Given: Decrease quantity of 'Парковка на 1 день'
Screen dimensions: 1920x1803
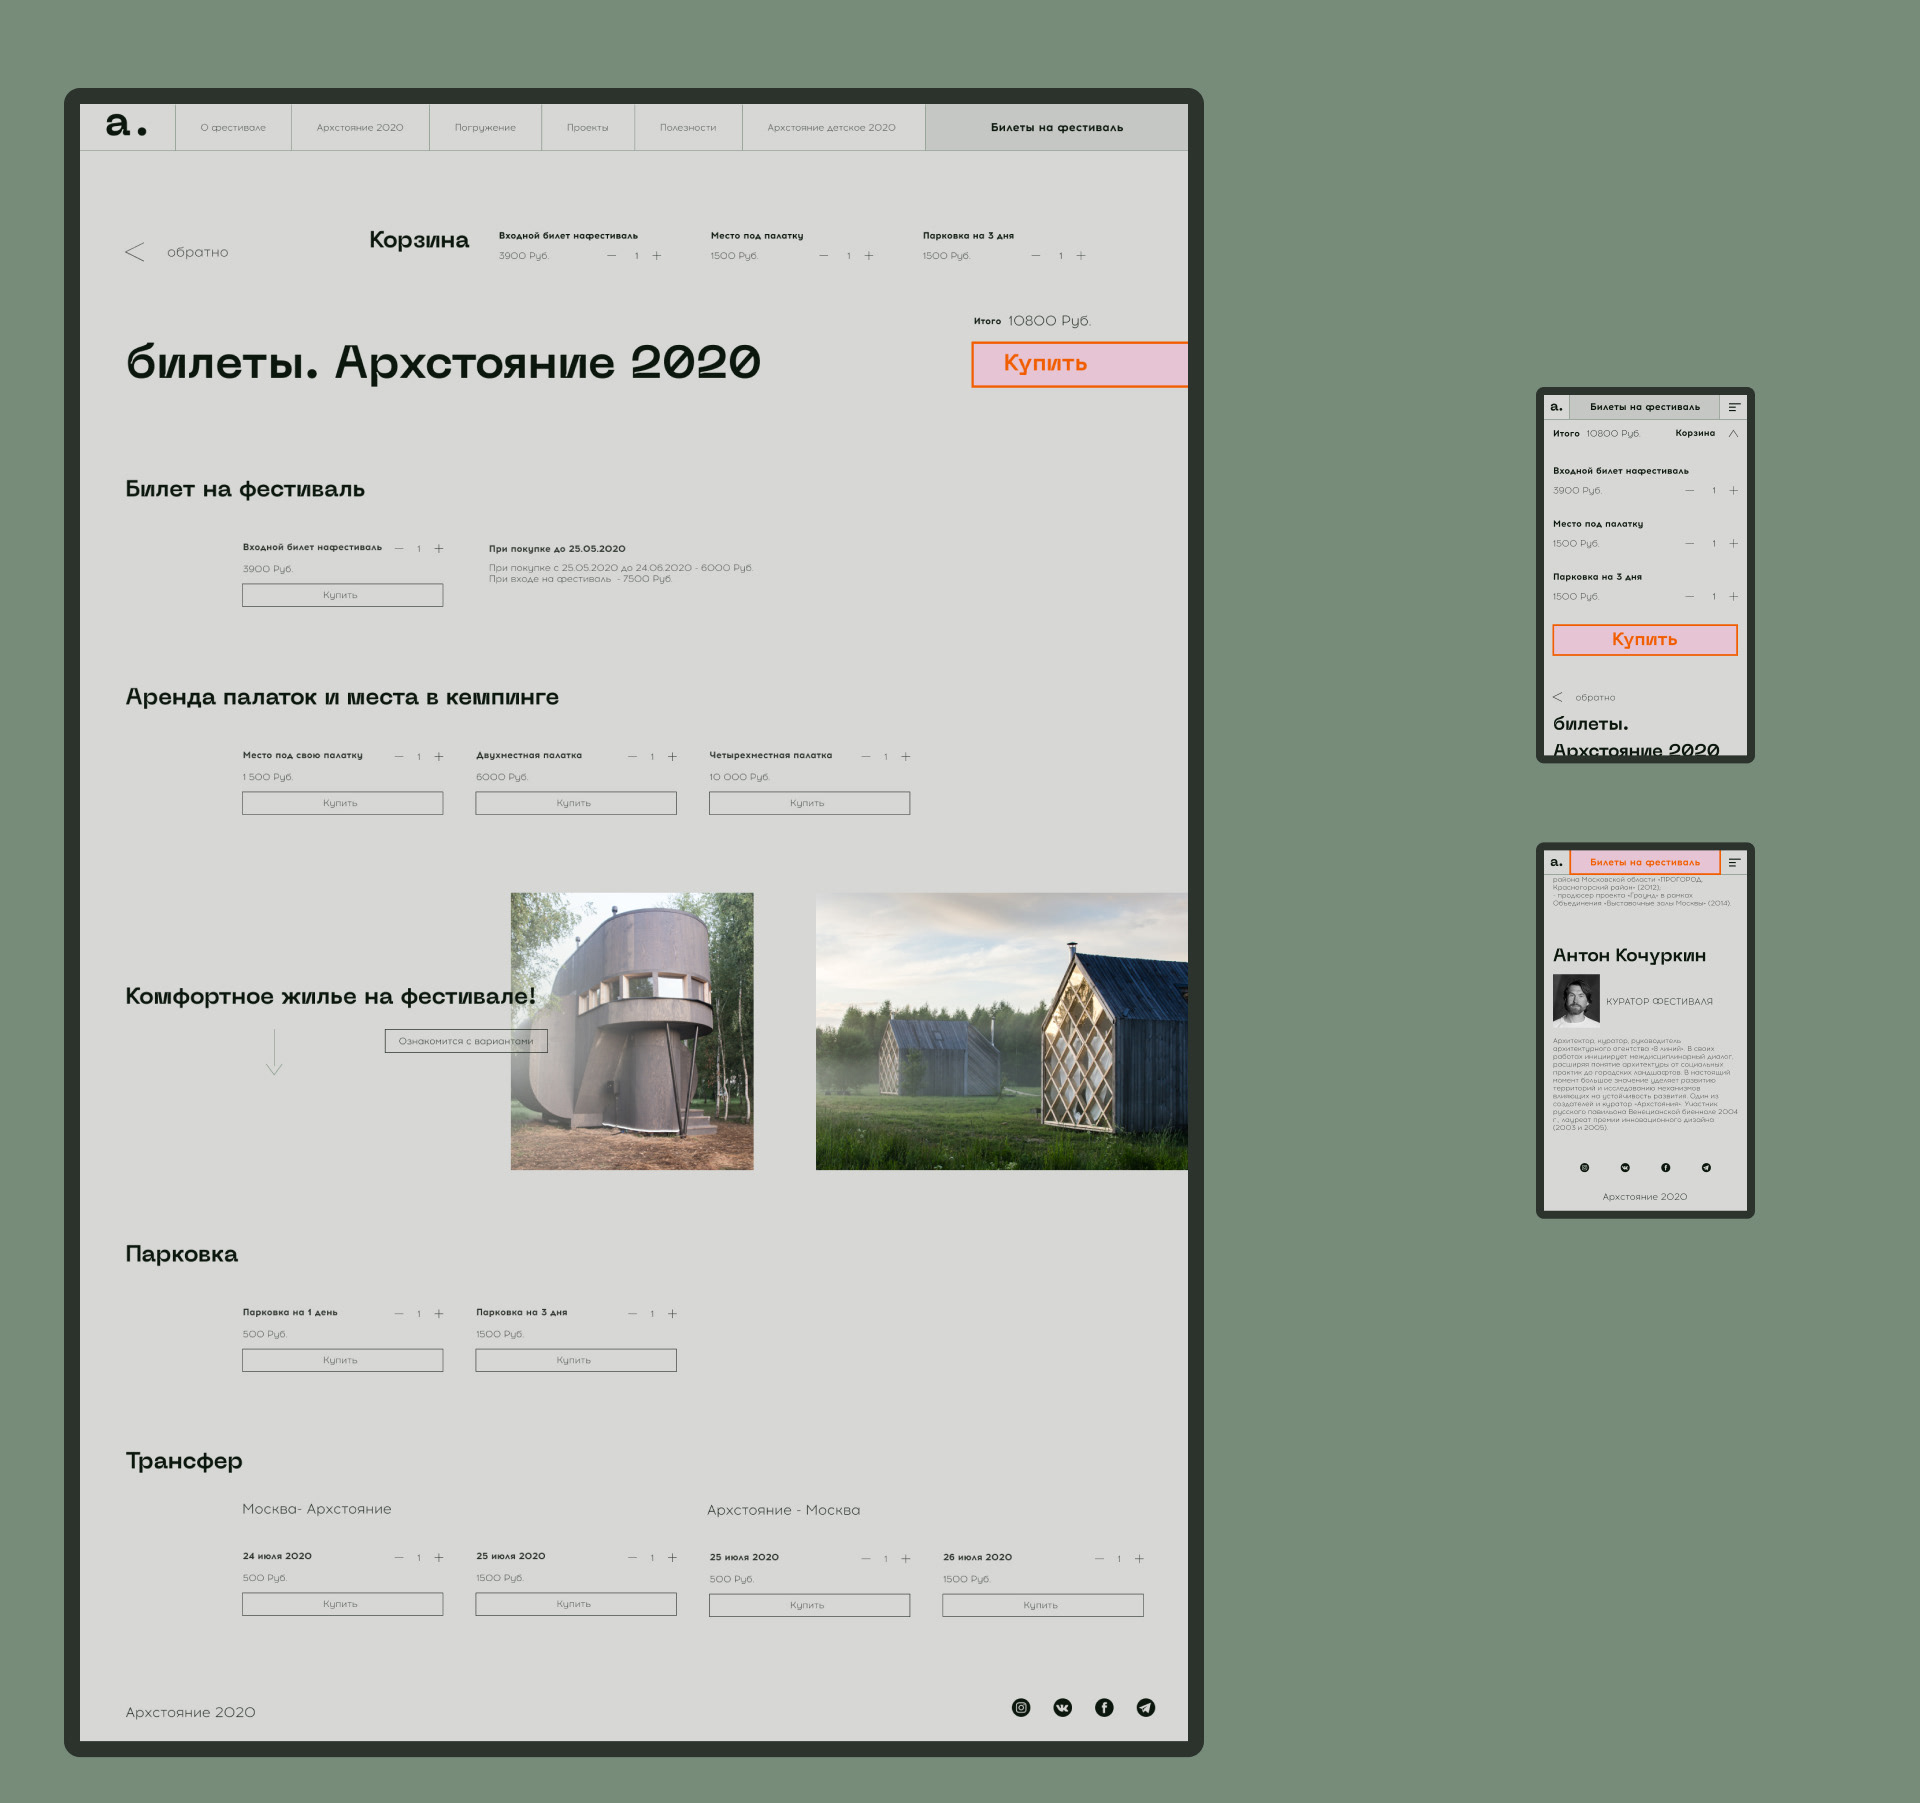Looking at the screenshot, I should click(398, 1313).
